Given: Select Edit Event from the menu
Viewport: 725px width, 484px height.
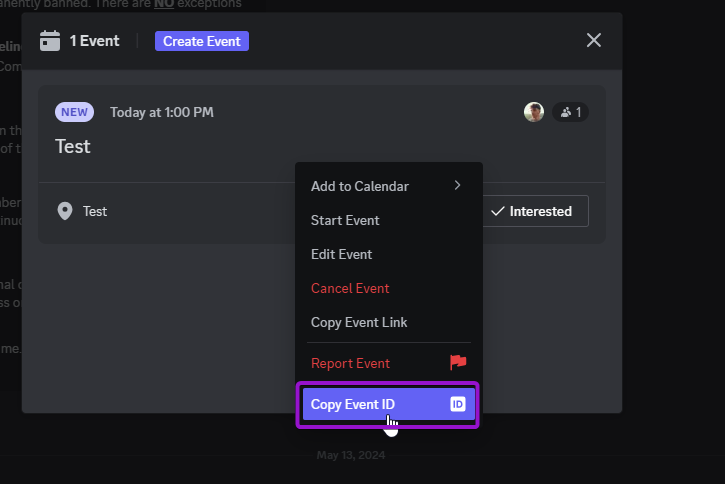Looking at the screenshot, I should [x=341, y=254].
